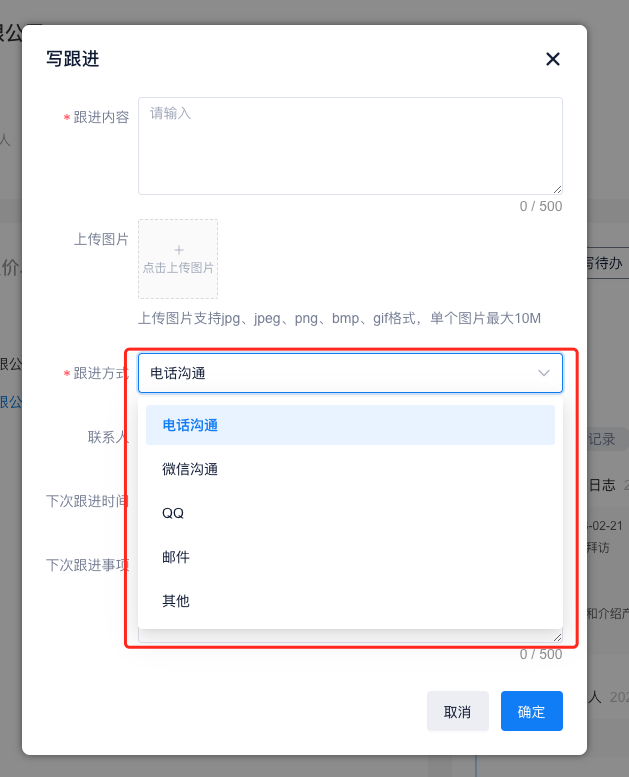629x777 pixels.
Task: Click the 点击上传图片 text label
Action: [178, 268]
